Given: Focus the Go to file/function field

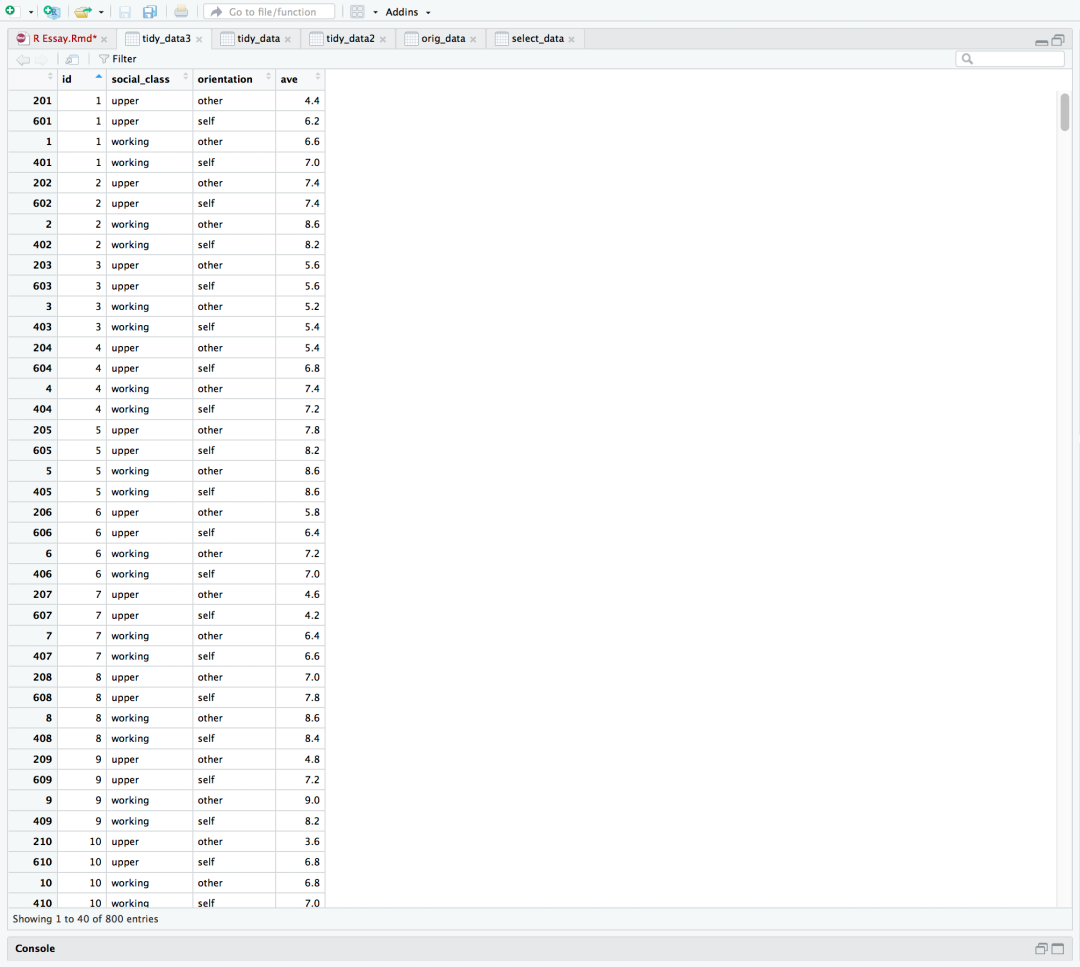Looking at the screenshot, I should pos(269,12).
